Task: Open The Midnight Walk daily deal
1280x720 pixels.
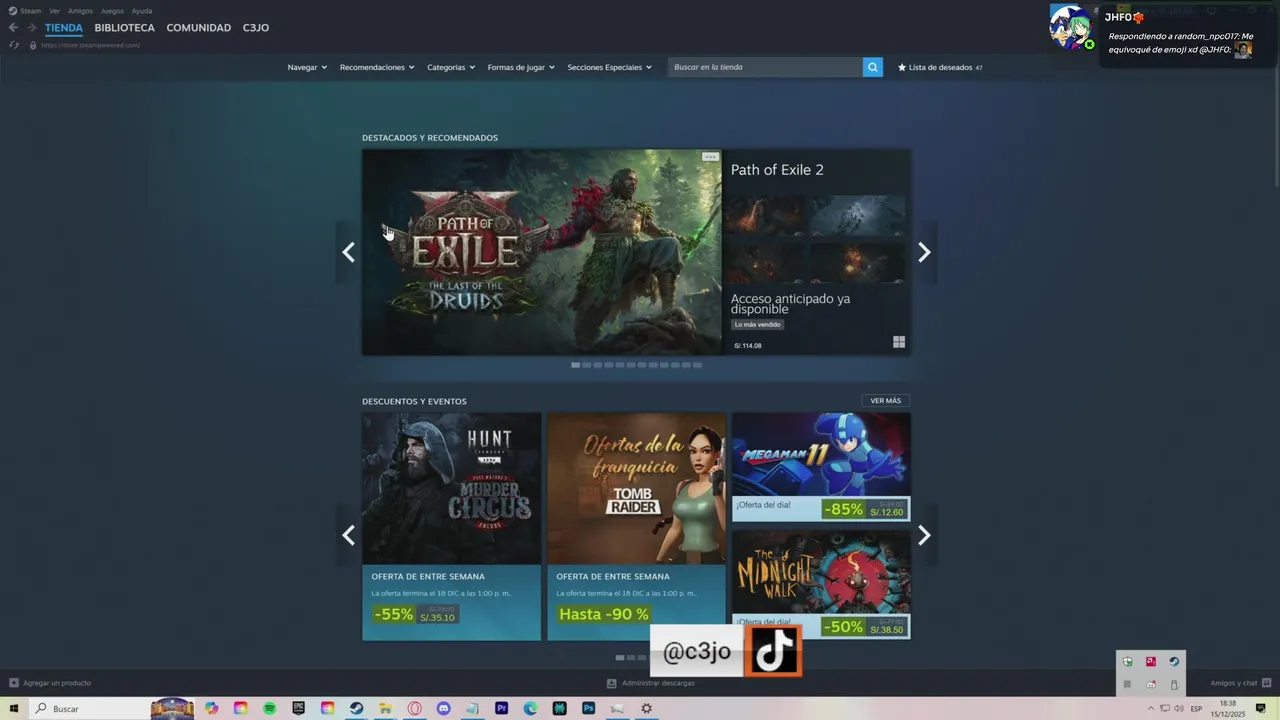Action: click(x=821, y=584)
